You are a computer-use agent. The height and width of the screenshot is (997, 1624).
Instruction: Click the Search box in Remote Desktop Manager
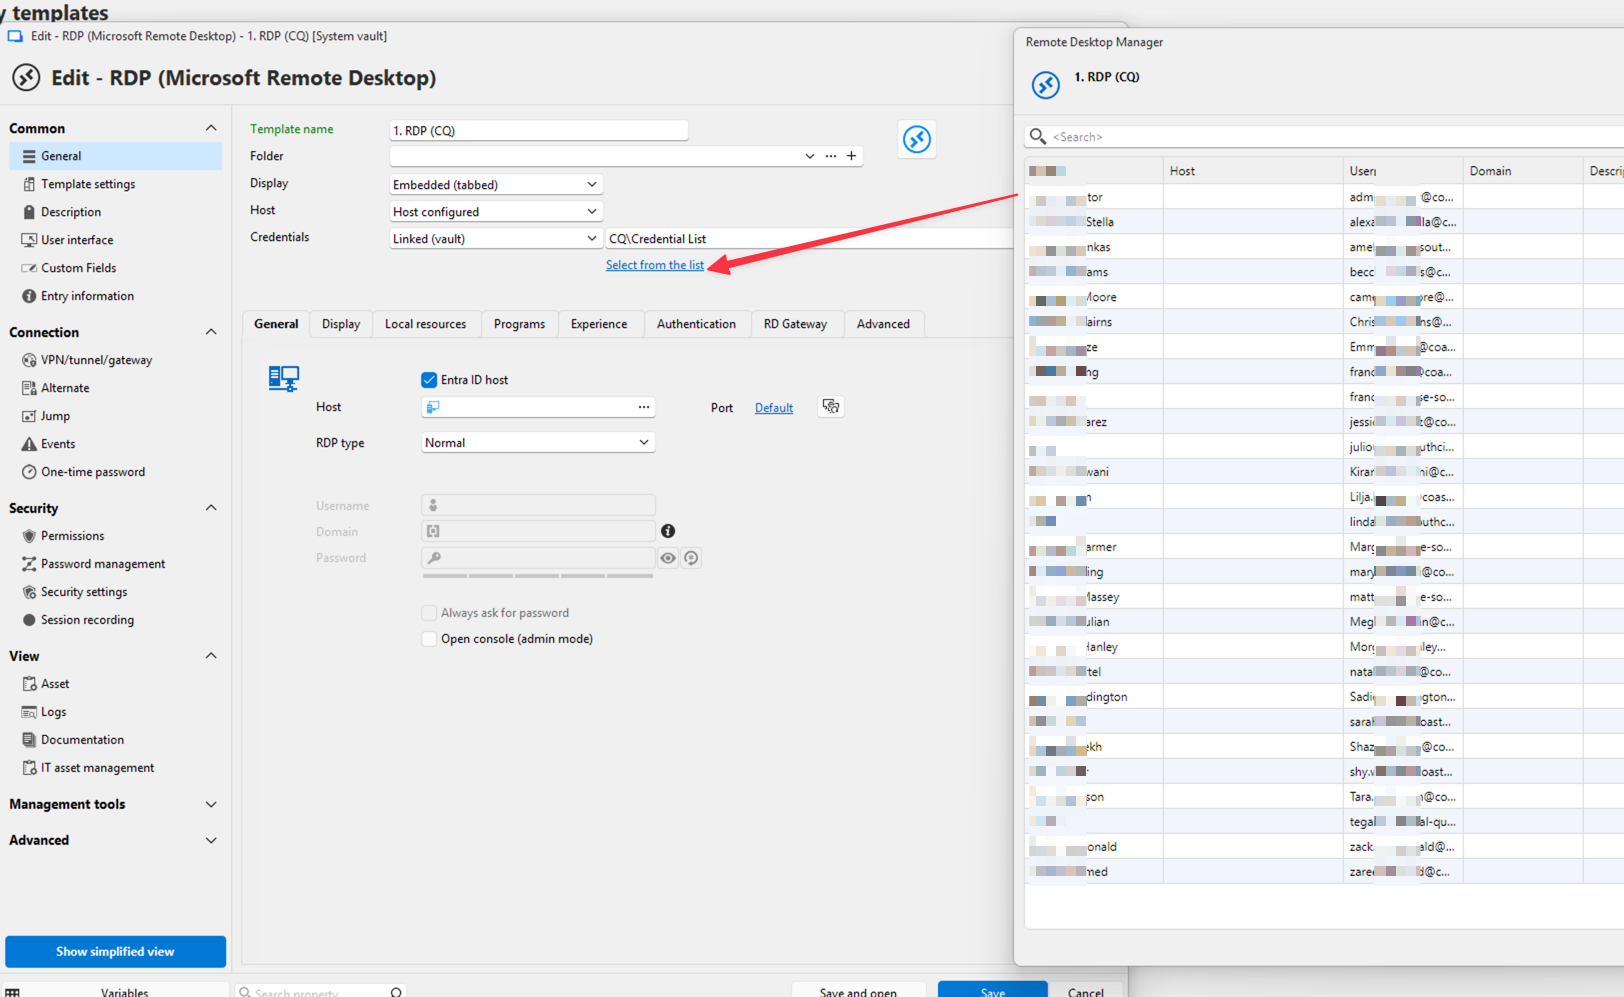click(1324, 137)
